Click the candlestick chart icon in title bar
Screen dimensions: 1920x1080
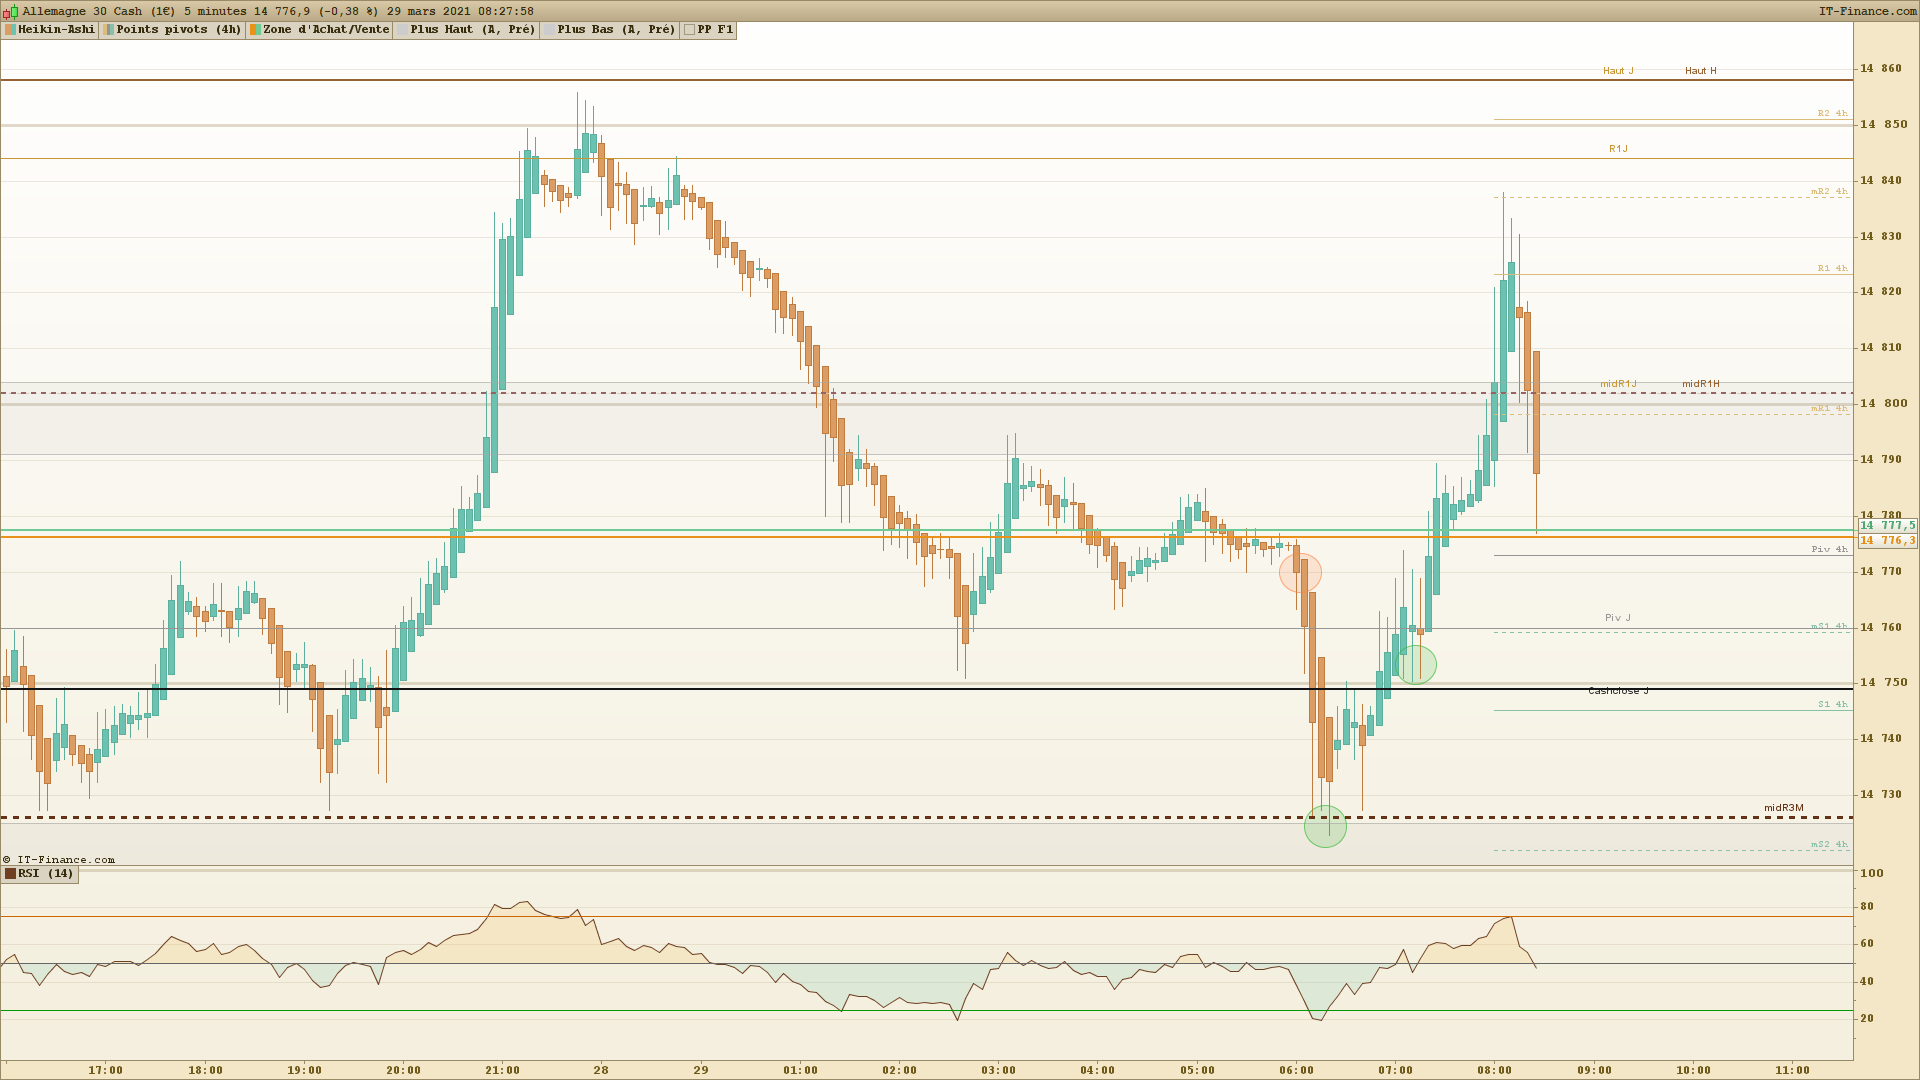point(10,11)
